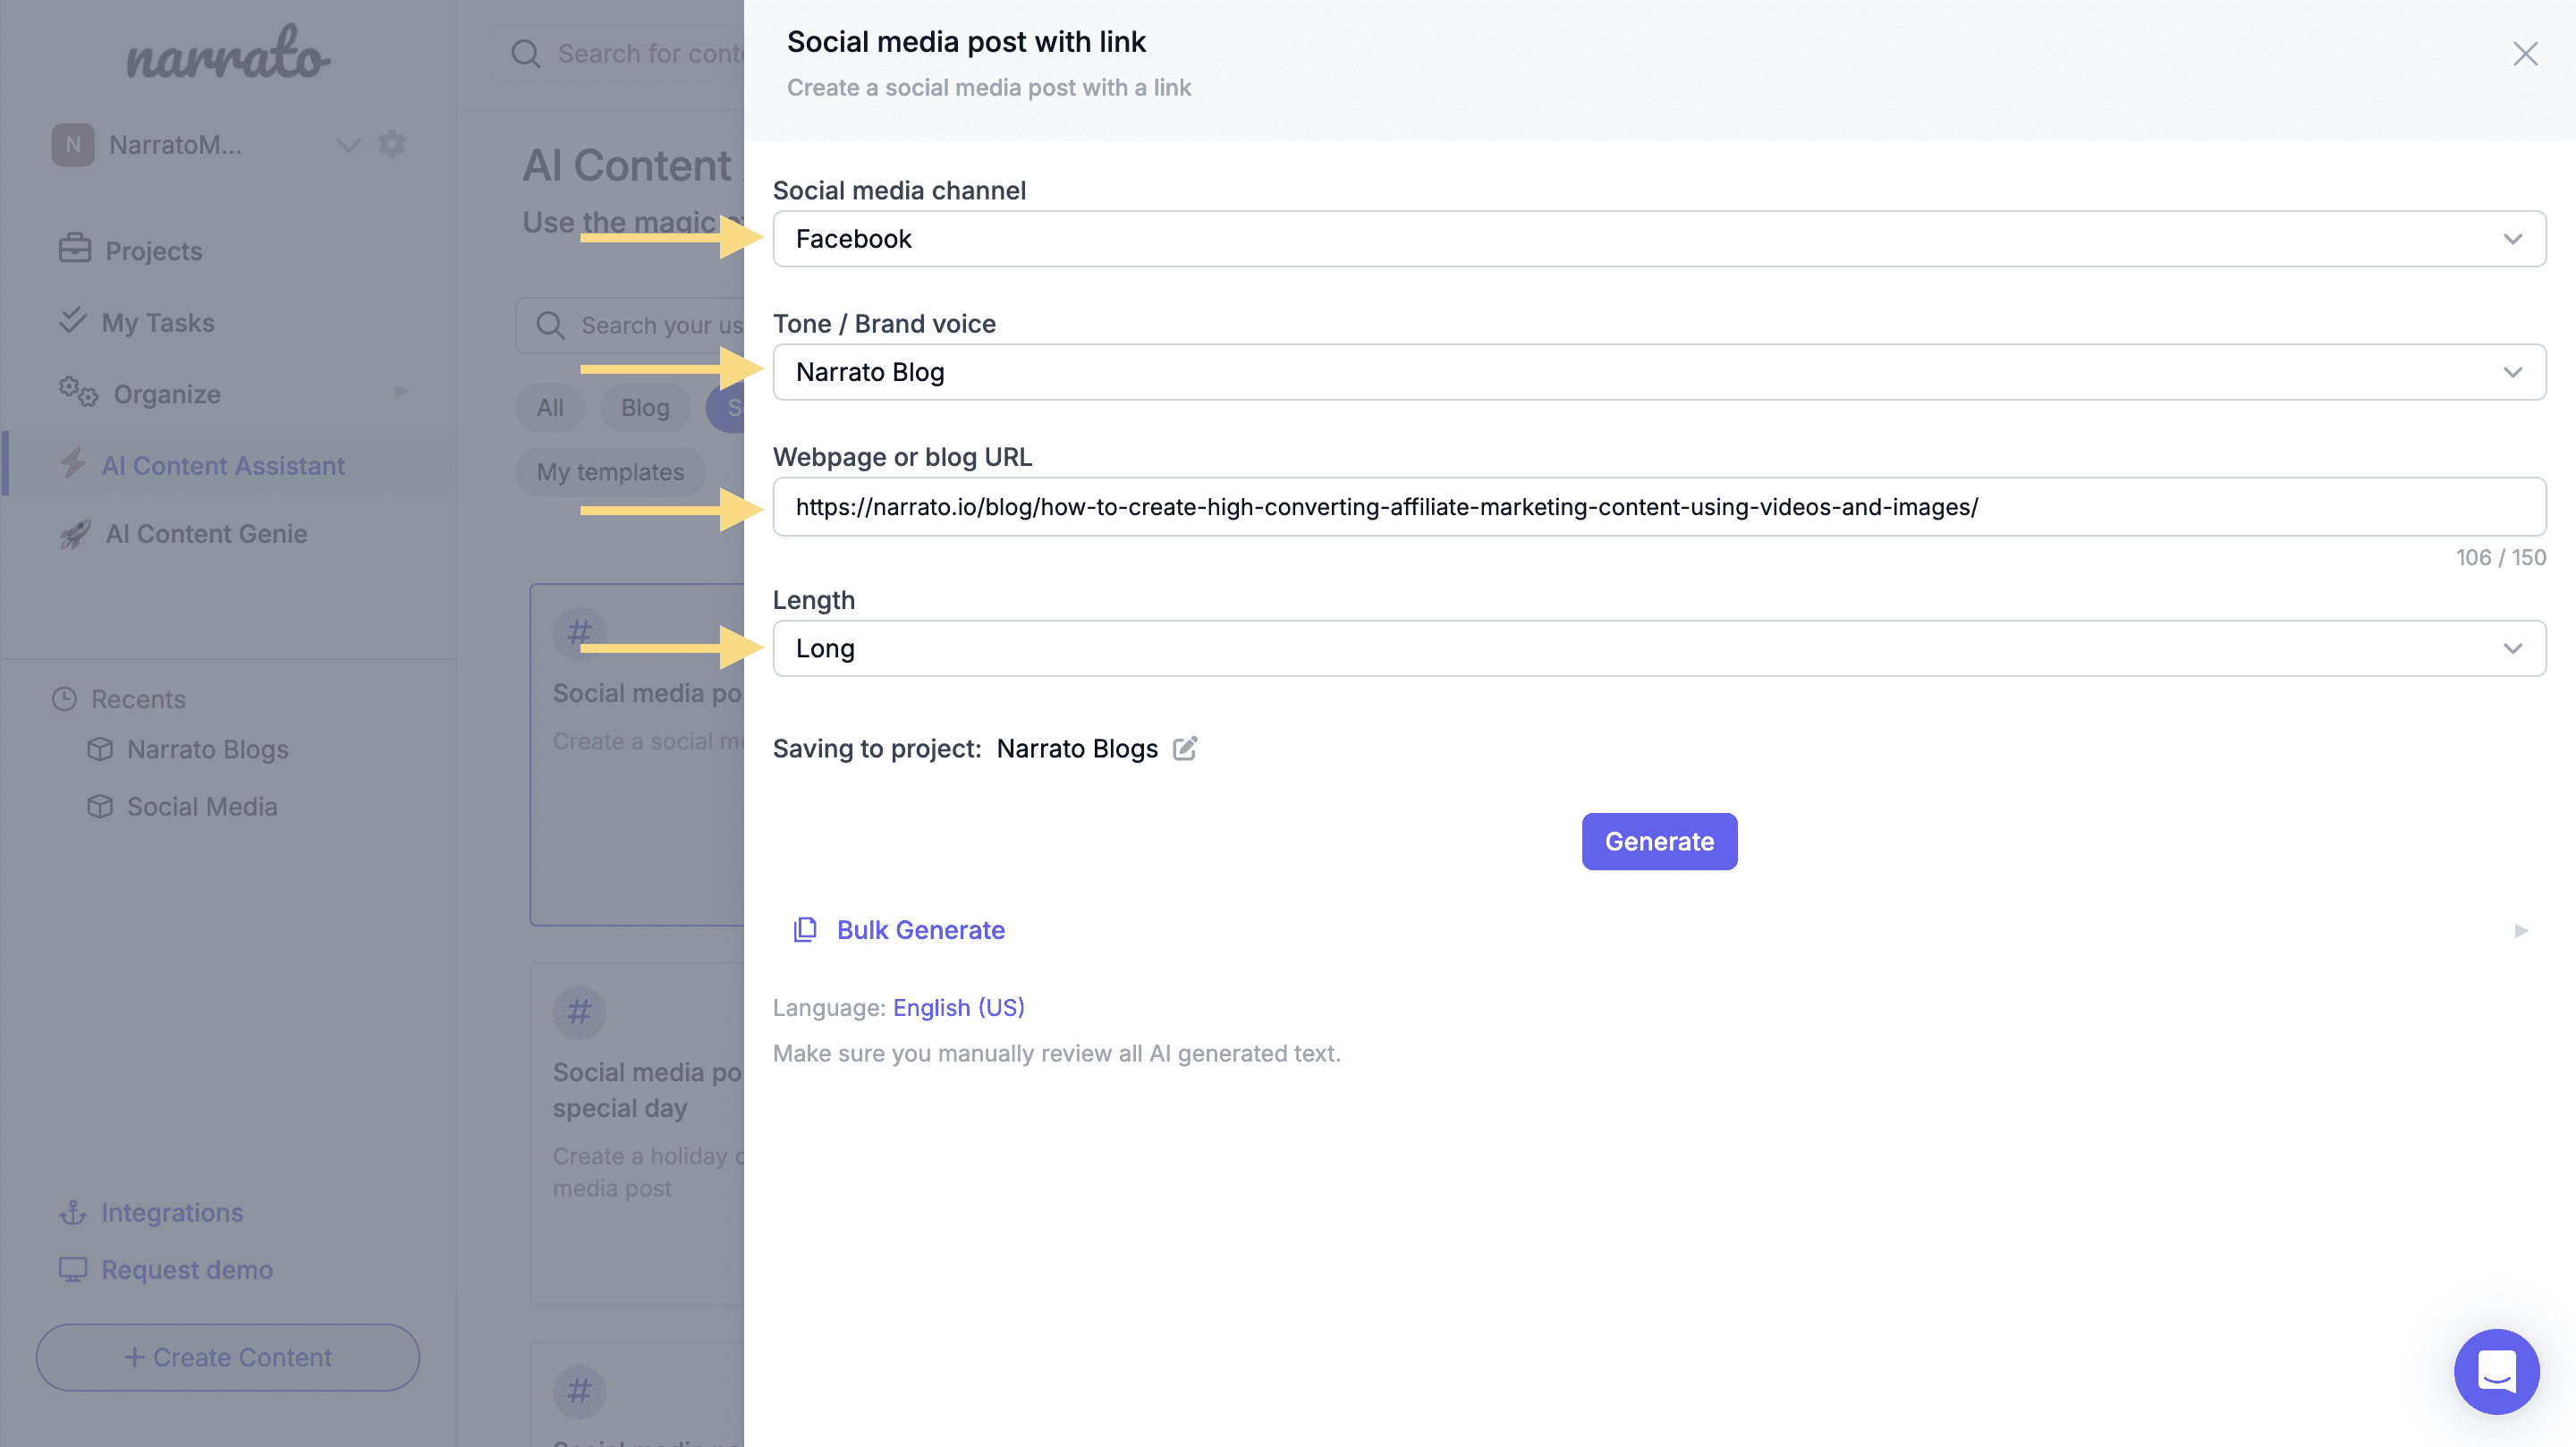Click the Narrato Blogs cube icon
Image resolution: width=2576 pixels, height=1447 pixels.
click(x=100, y=749)
